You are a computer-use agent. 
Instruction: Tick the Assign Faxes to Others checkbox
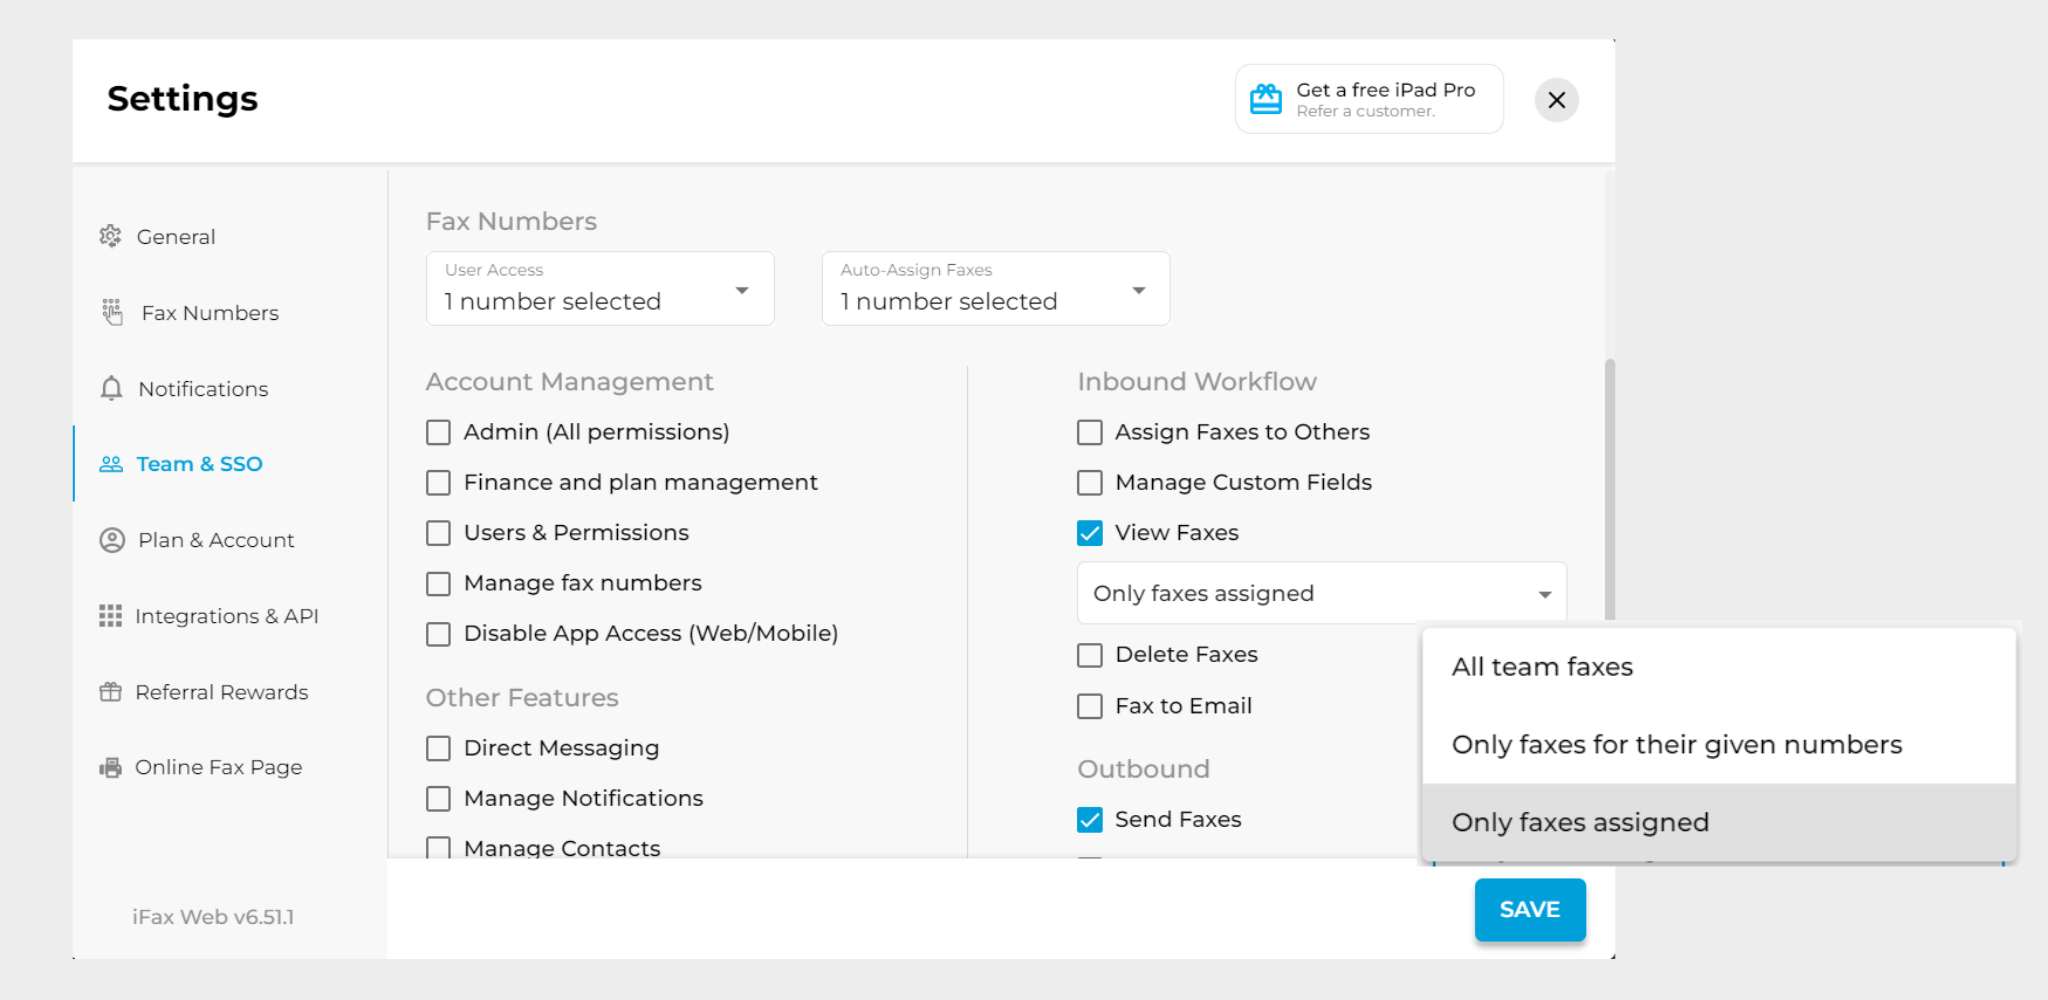(1090, 432)
